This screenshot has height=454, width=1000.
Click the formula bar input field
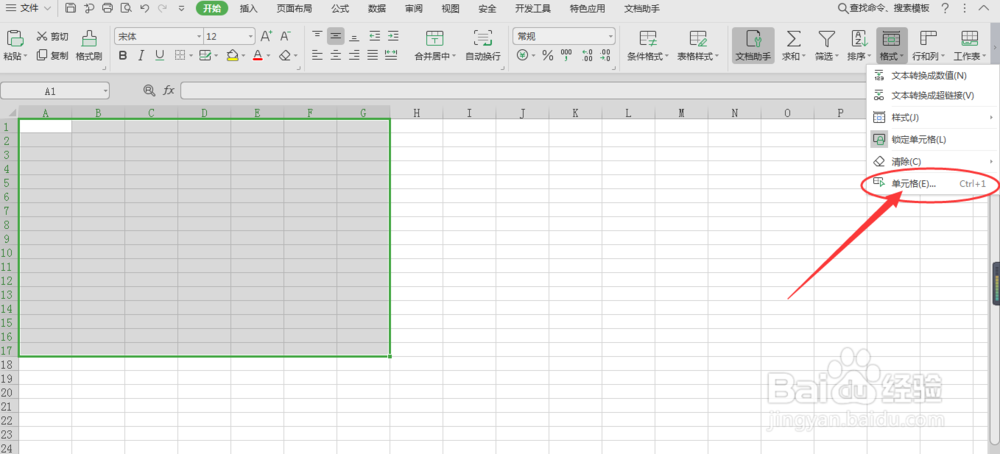pos(523,91)
